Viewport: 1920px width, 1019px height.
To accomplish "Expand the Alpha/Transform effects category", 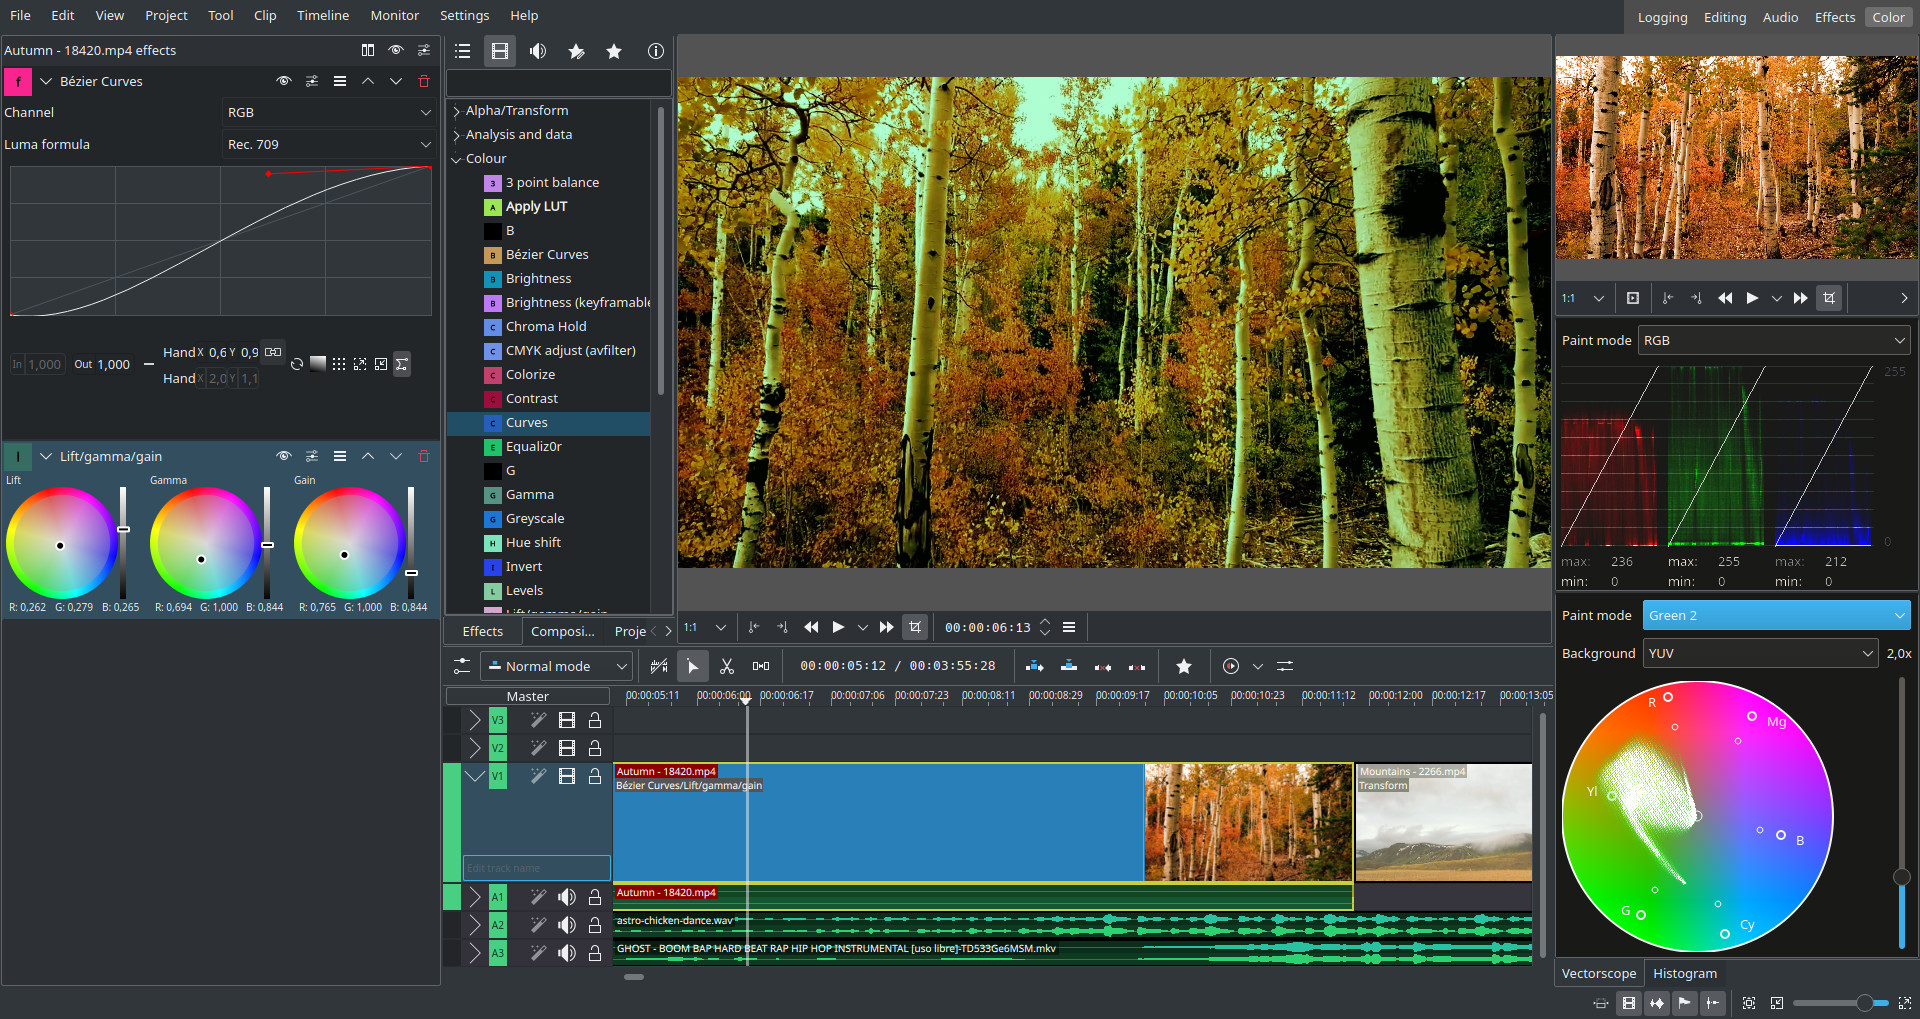I will [457, 111].
